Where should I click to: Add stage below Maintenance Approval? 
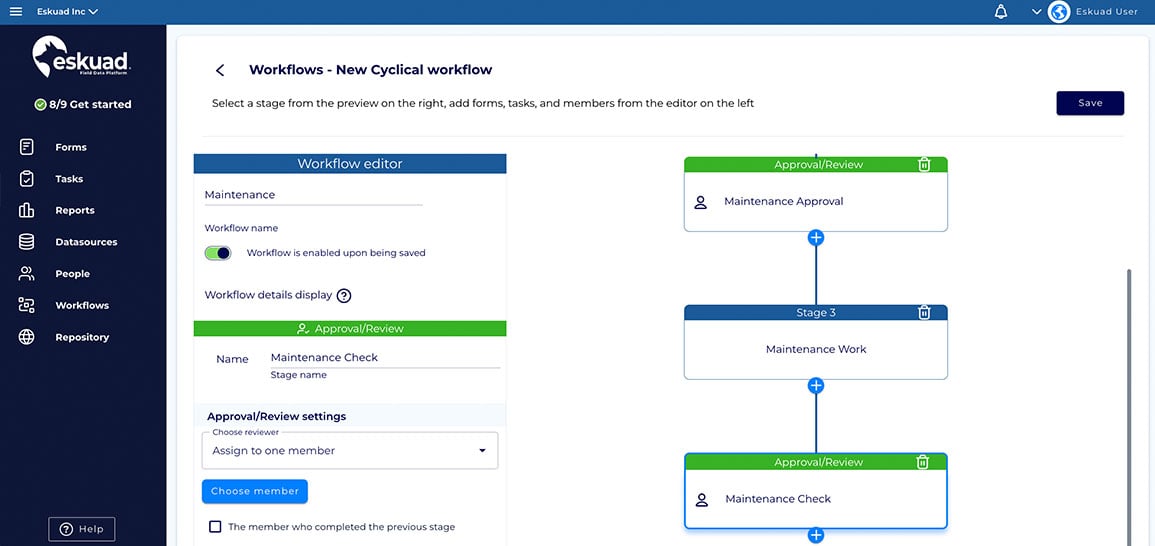[x=816, y=238]
